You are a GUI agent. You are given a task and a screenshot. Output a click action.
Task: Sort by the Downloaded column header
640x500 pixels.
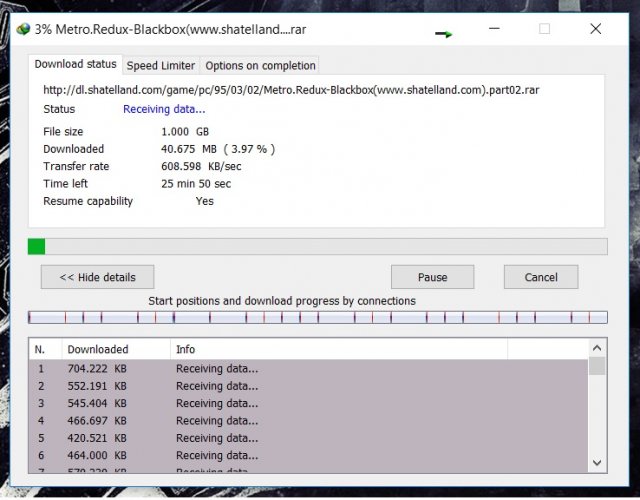tap(113, 349)
